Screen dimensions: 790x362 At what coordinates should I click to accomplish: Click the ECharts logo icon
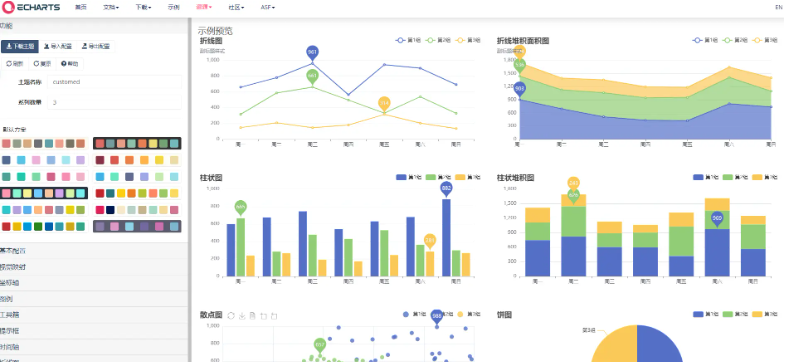tap(8, 8)
